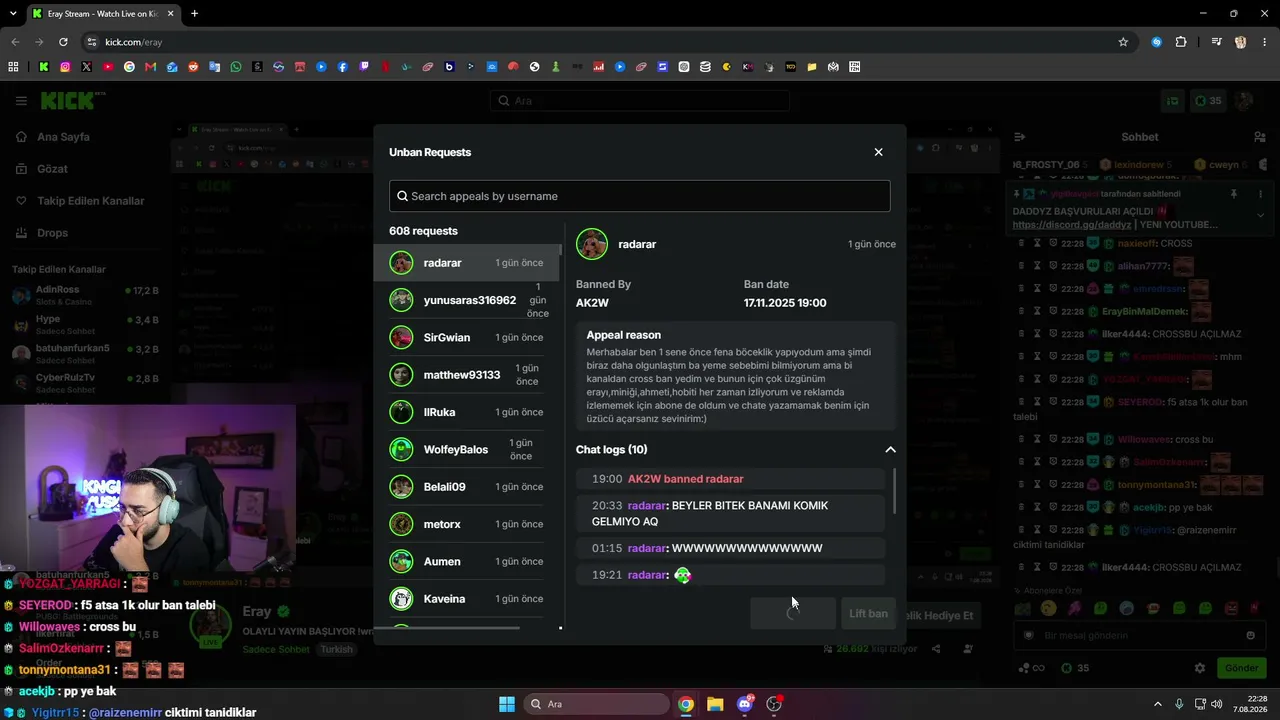Open Chrome profile avatar
This screenshot has width=1280, height=720.
(1240, 42)
